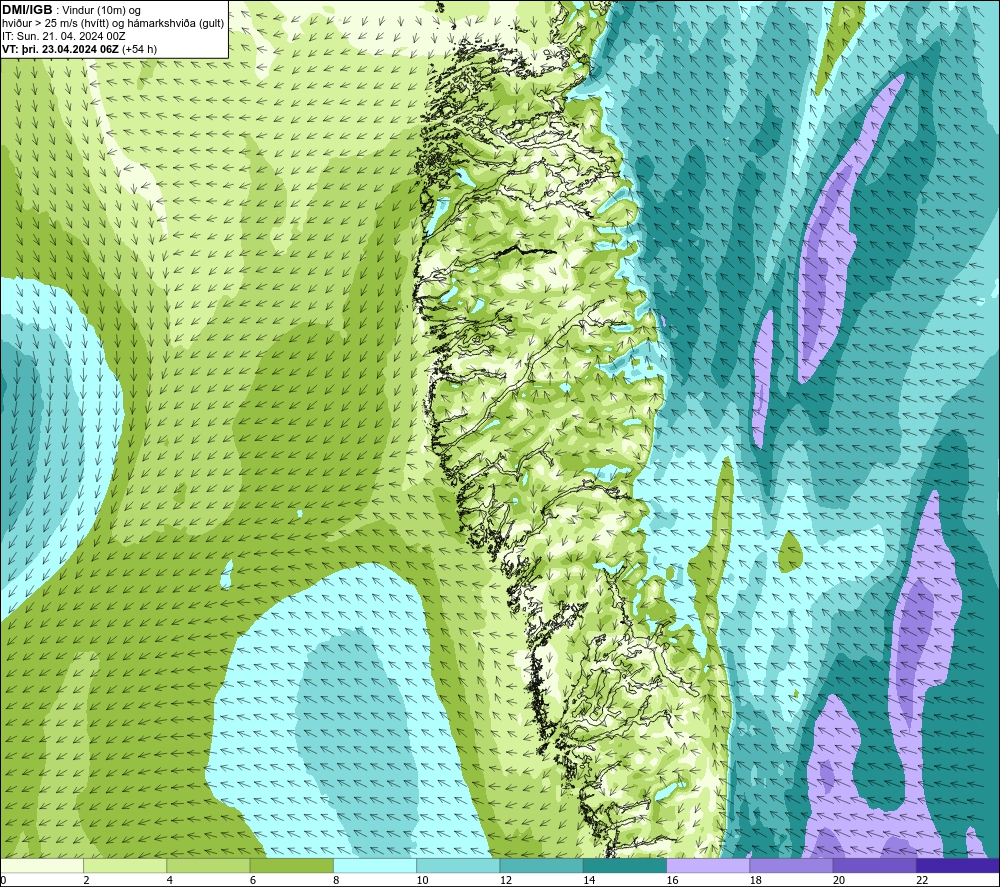Click the 0–2 m/s pale color swatch
Viewport: 1000px width, 887px height.
point(42,865)
